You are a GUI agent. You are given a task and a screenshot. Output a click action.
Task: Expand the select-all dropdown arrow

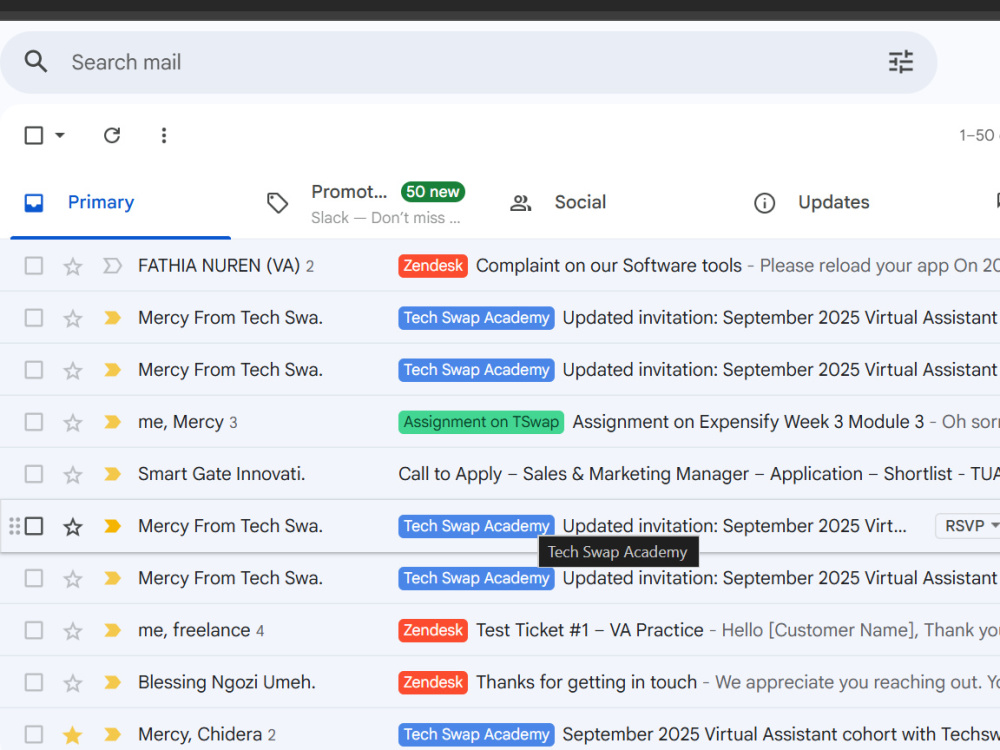click(60, 135)
